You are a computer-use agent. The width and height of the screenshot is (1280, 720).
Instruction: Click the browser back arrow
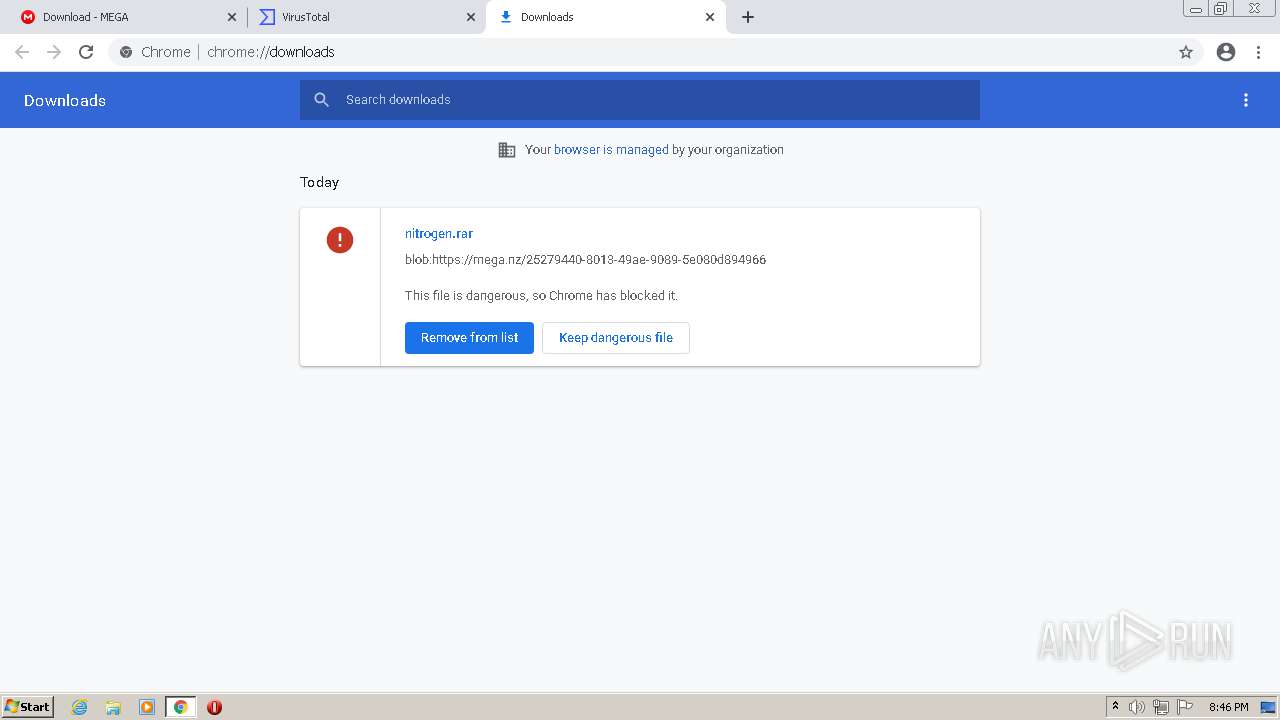22,52
